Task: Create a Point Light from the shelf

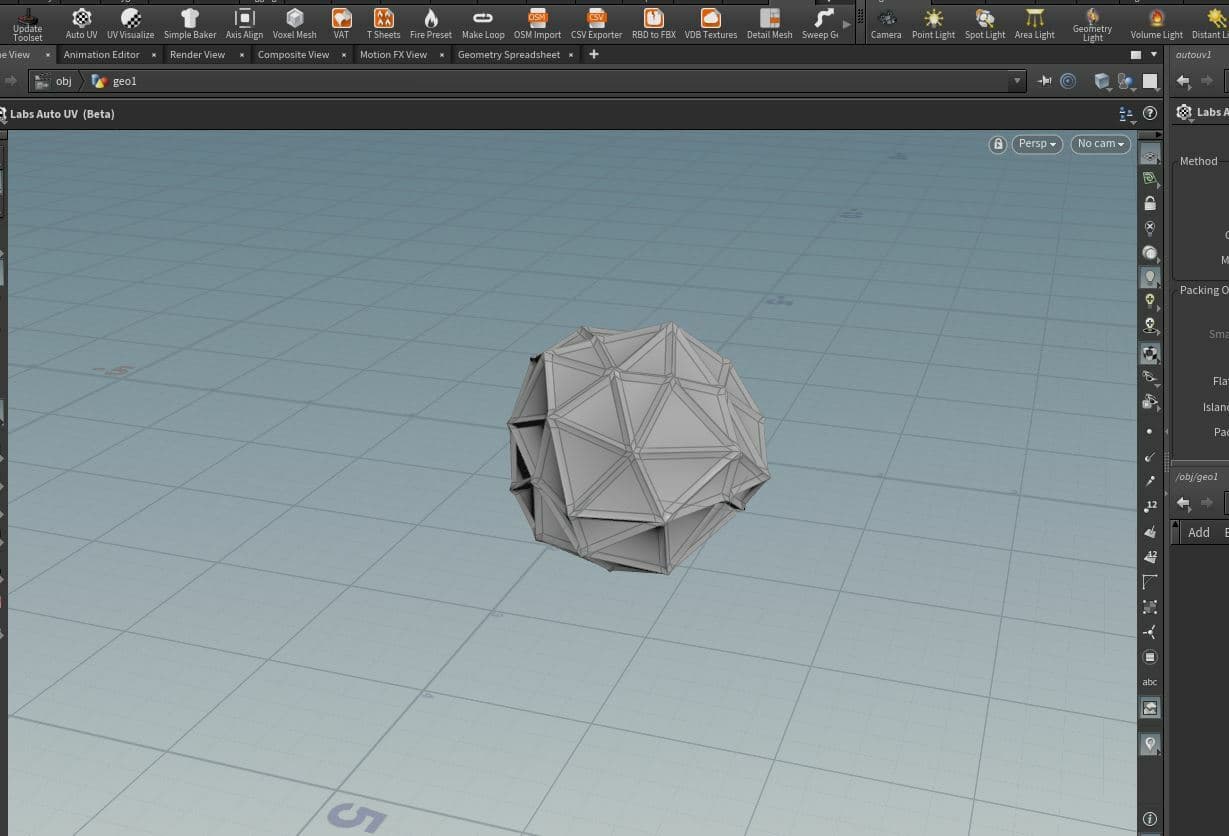Action: point(933,24)
